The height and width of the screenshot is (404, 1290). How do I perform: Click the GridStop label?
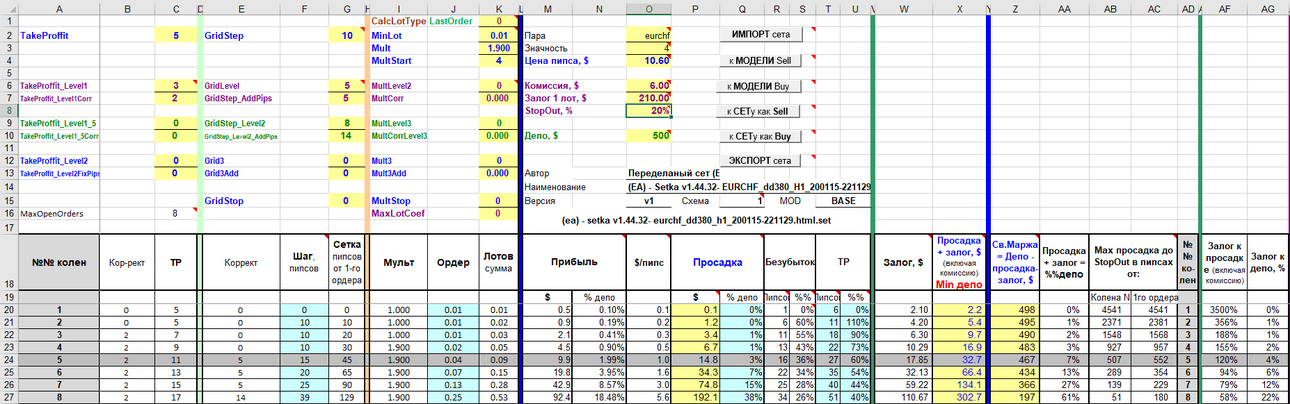click(224, 200)
